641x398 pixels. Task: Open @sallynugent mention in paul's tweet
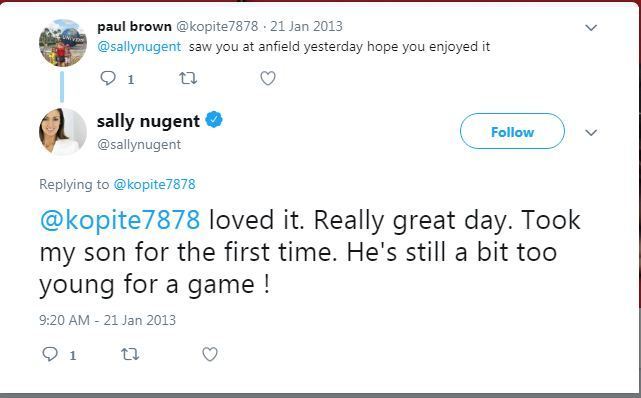coord(139,47)
